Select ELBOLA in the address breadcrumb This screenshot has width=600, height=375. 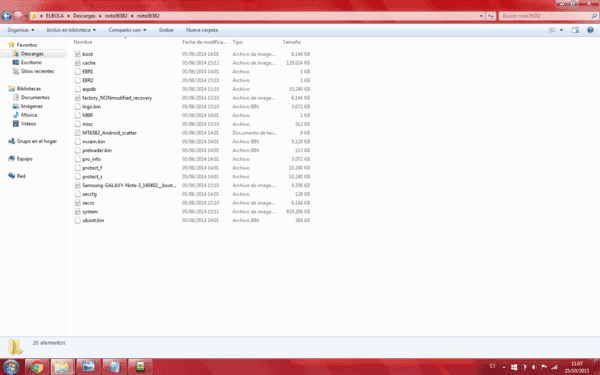(55, 16)
